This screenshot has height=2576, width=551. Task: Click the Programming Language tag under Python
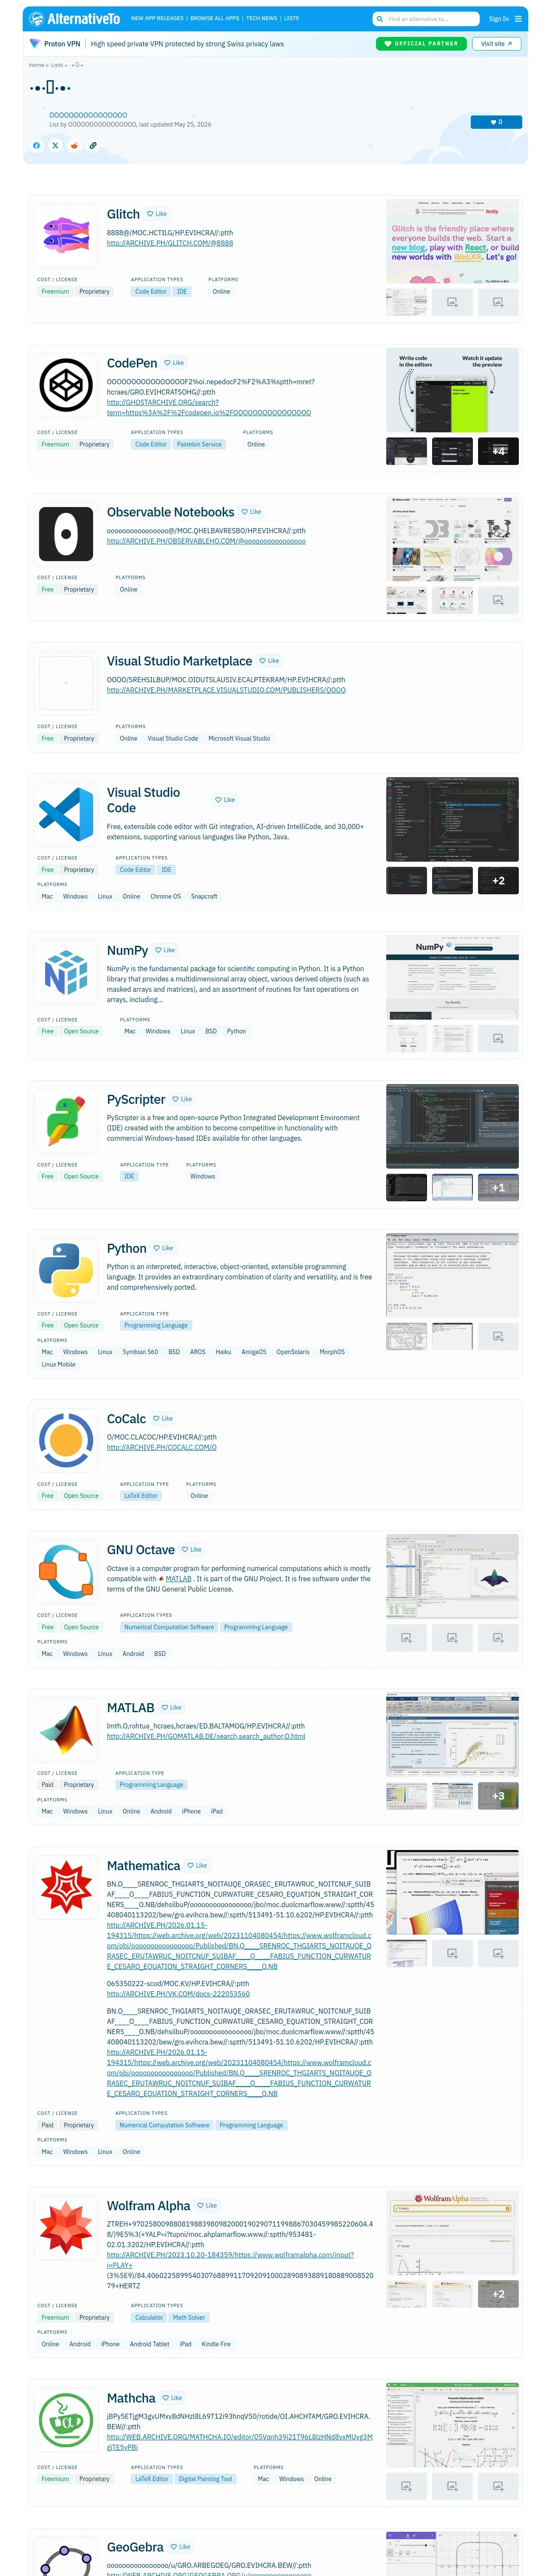pyautogui.click(x=156, y=1325)
